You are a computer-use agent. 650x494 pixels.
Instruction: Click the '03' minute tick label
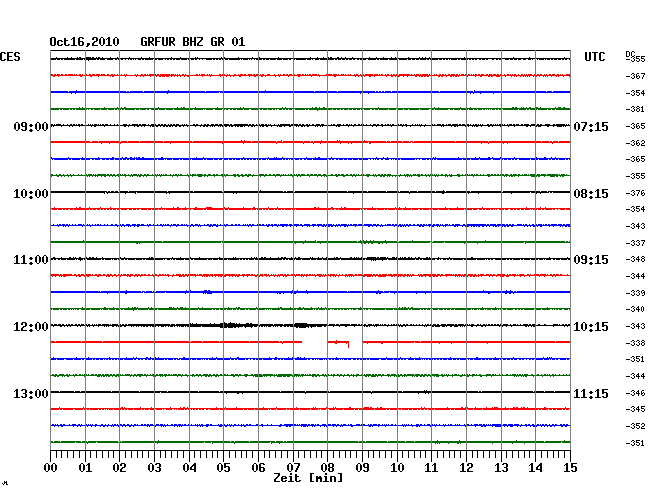[154, 467]
